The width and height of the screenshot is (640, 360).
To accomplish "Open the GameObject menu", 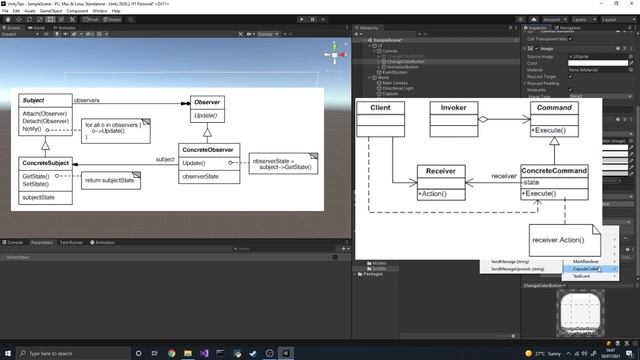I will (x=51, y=11).
